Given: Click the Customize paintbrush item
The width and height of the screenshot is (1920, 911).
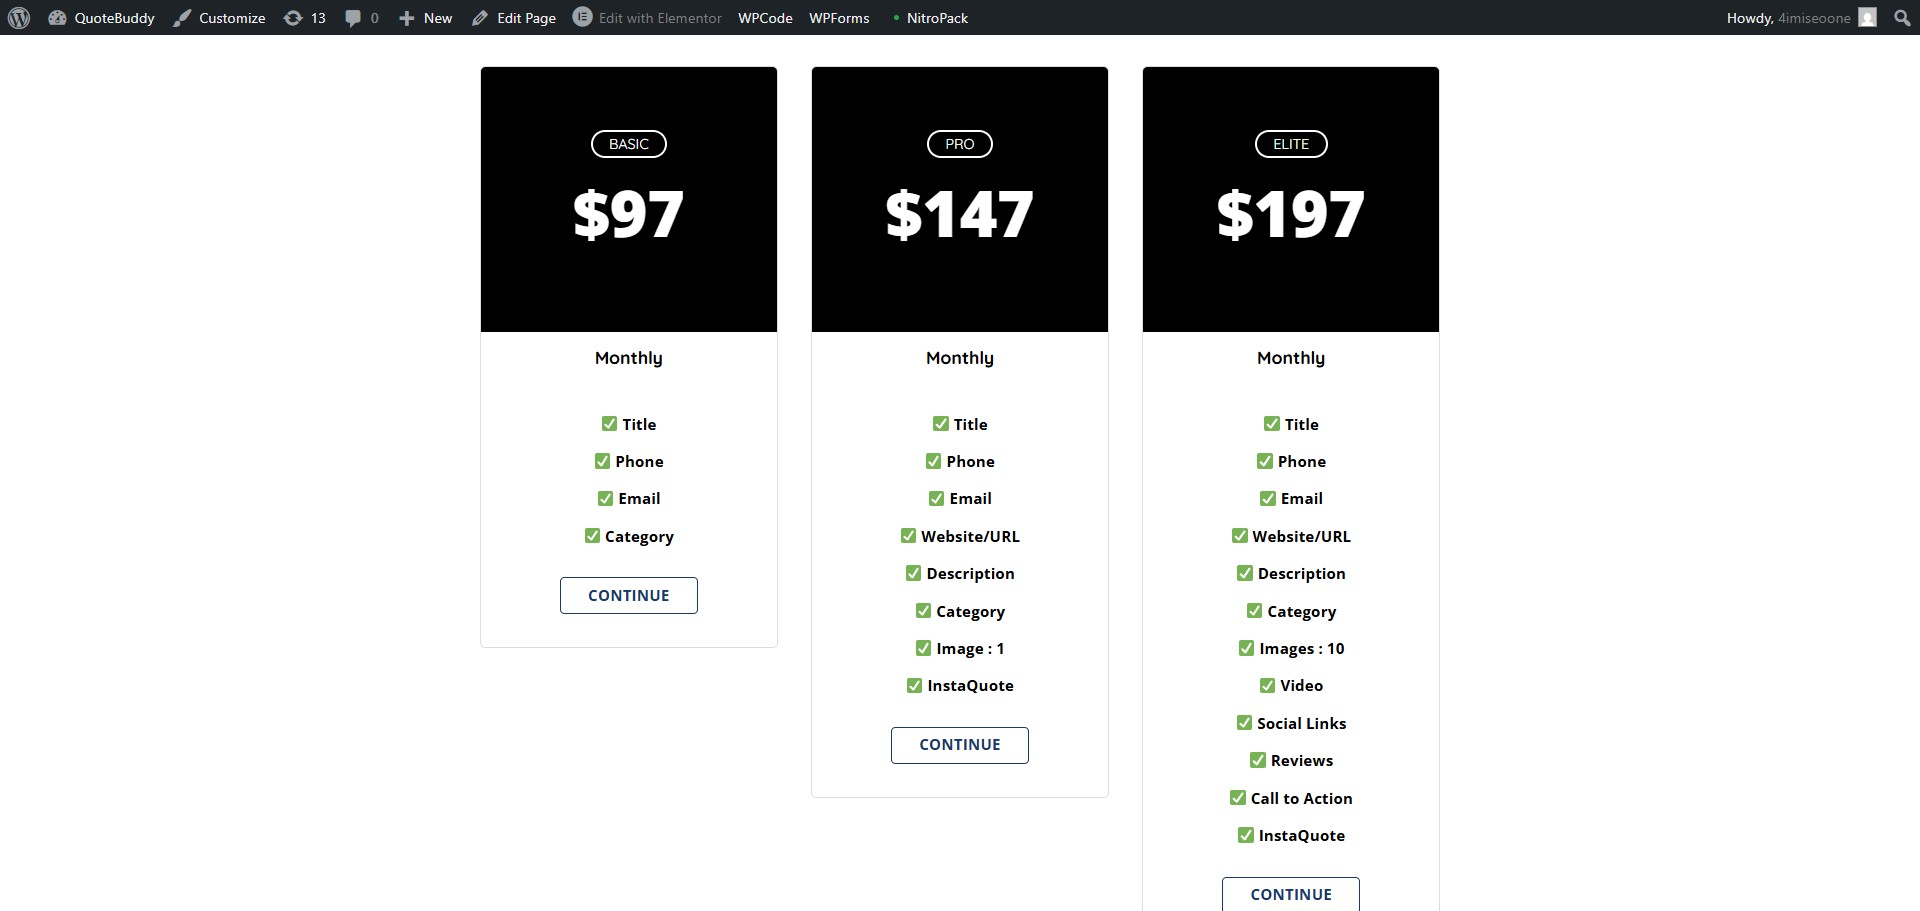Looking at the screenshot, I should point(219,18).
